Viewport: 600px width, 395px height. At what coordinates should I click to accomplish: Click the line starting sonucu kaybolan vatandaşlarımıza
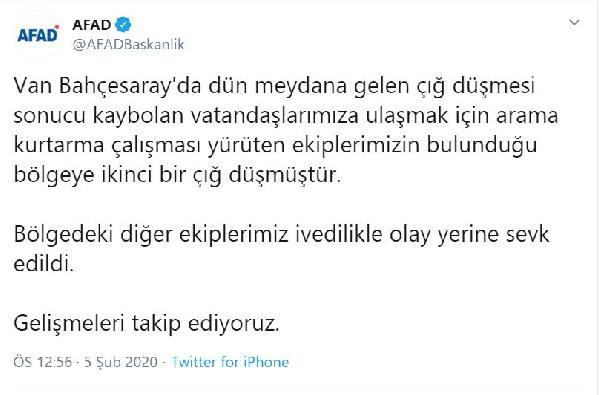pos(286,116)
